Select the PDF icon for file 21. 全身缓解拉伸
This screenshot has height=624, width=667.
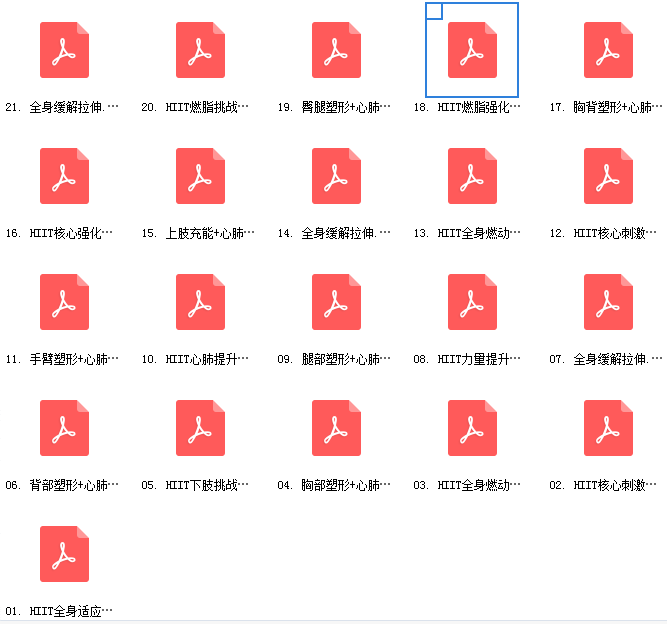click(x=64, y=50)
